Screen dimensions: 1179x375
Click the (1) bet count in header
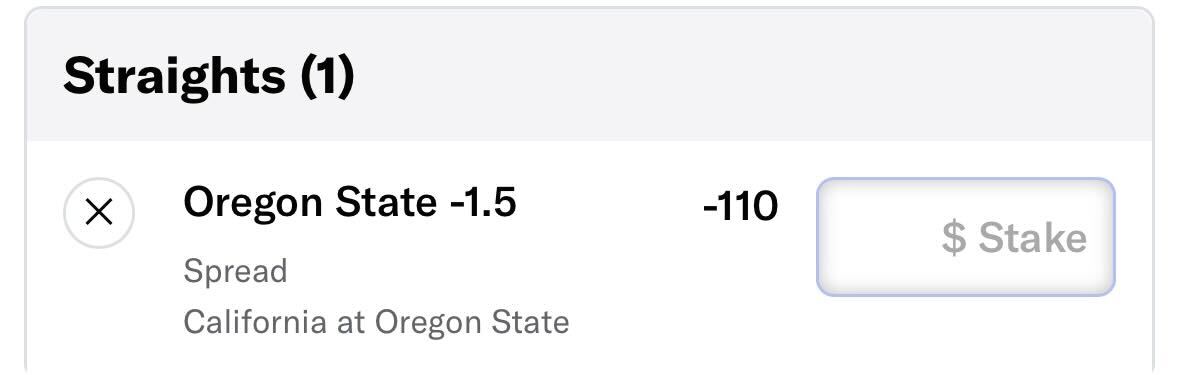tap(327, 76)
